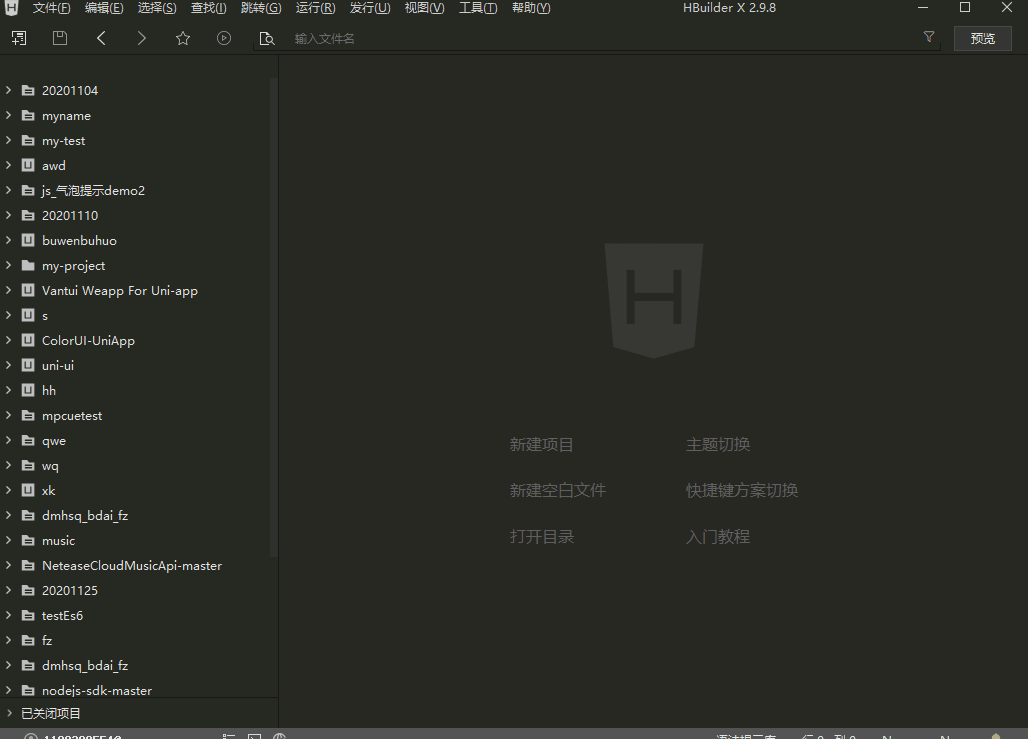1028x739 pixels.
Task: Click the uni-app icon of project s
Action: click(x=28, y=315)
